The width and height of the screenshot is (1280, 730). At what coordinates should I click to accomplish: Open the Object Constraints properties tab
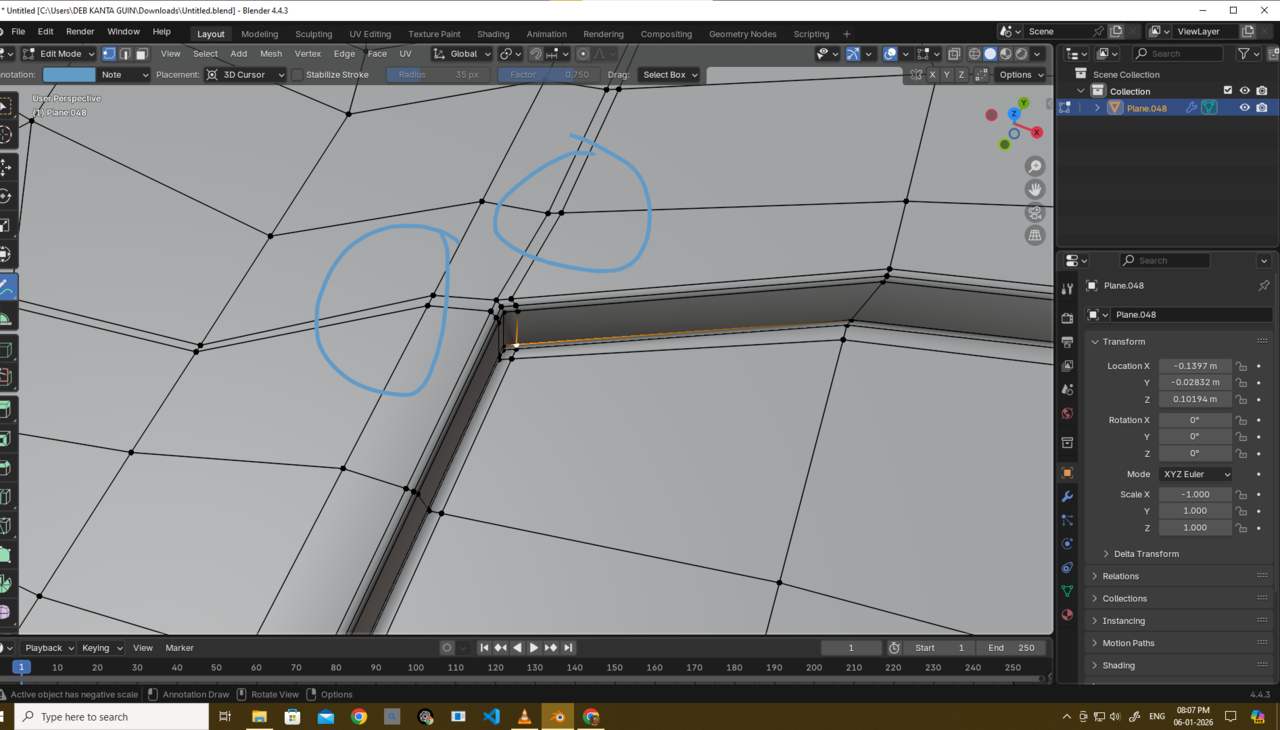click(x=1067, y=568)
